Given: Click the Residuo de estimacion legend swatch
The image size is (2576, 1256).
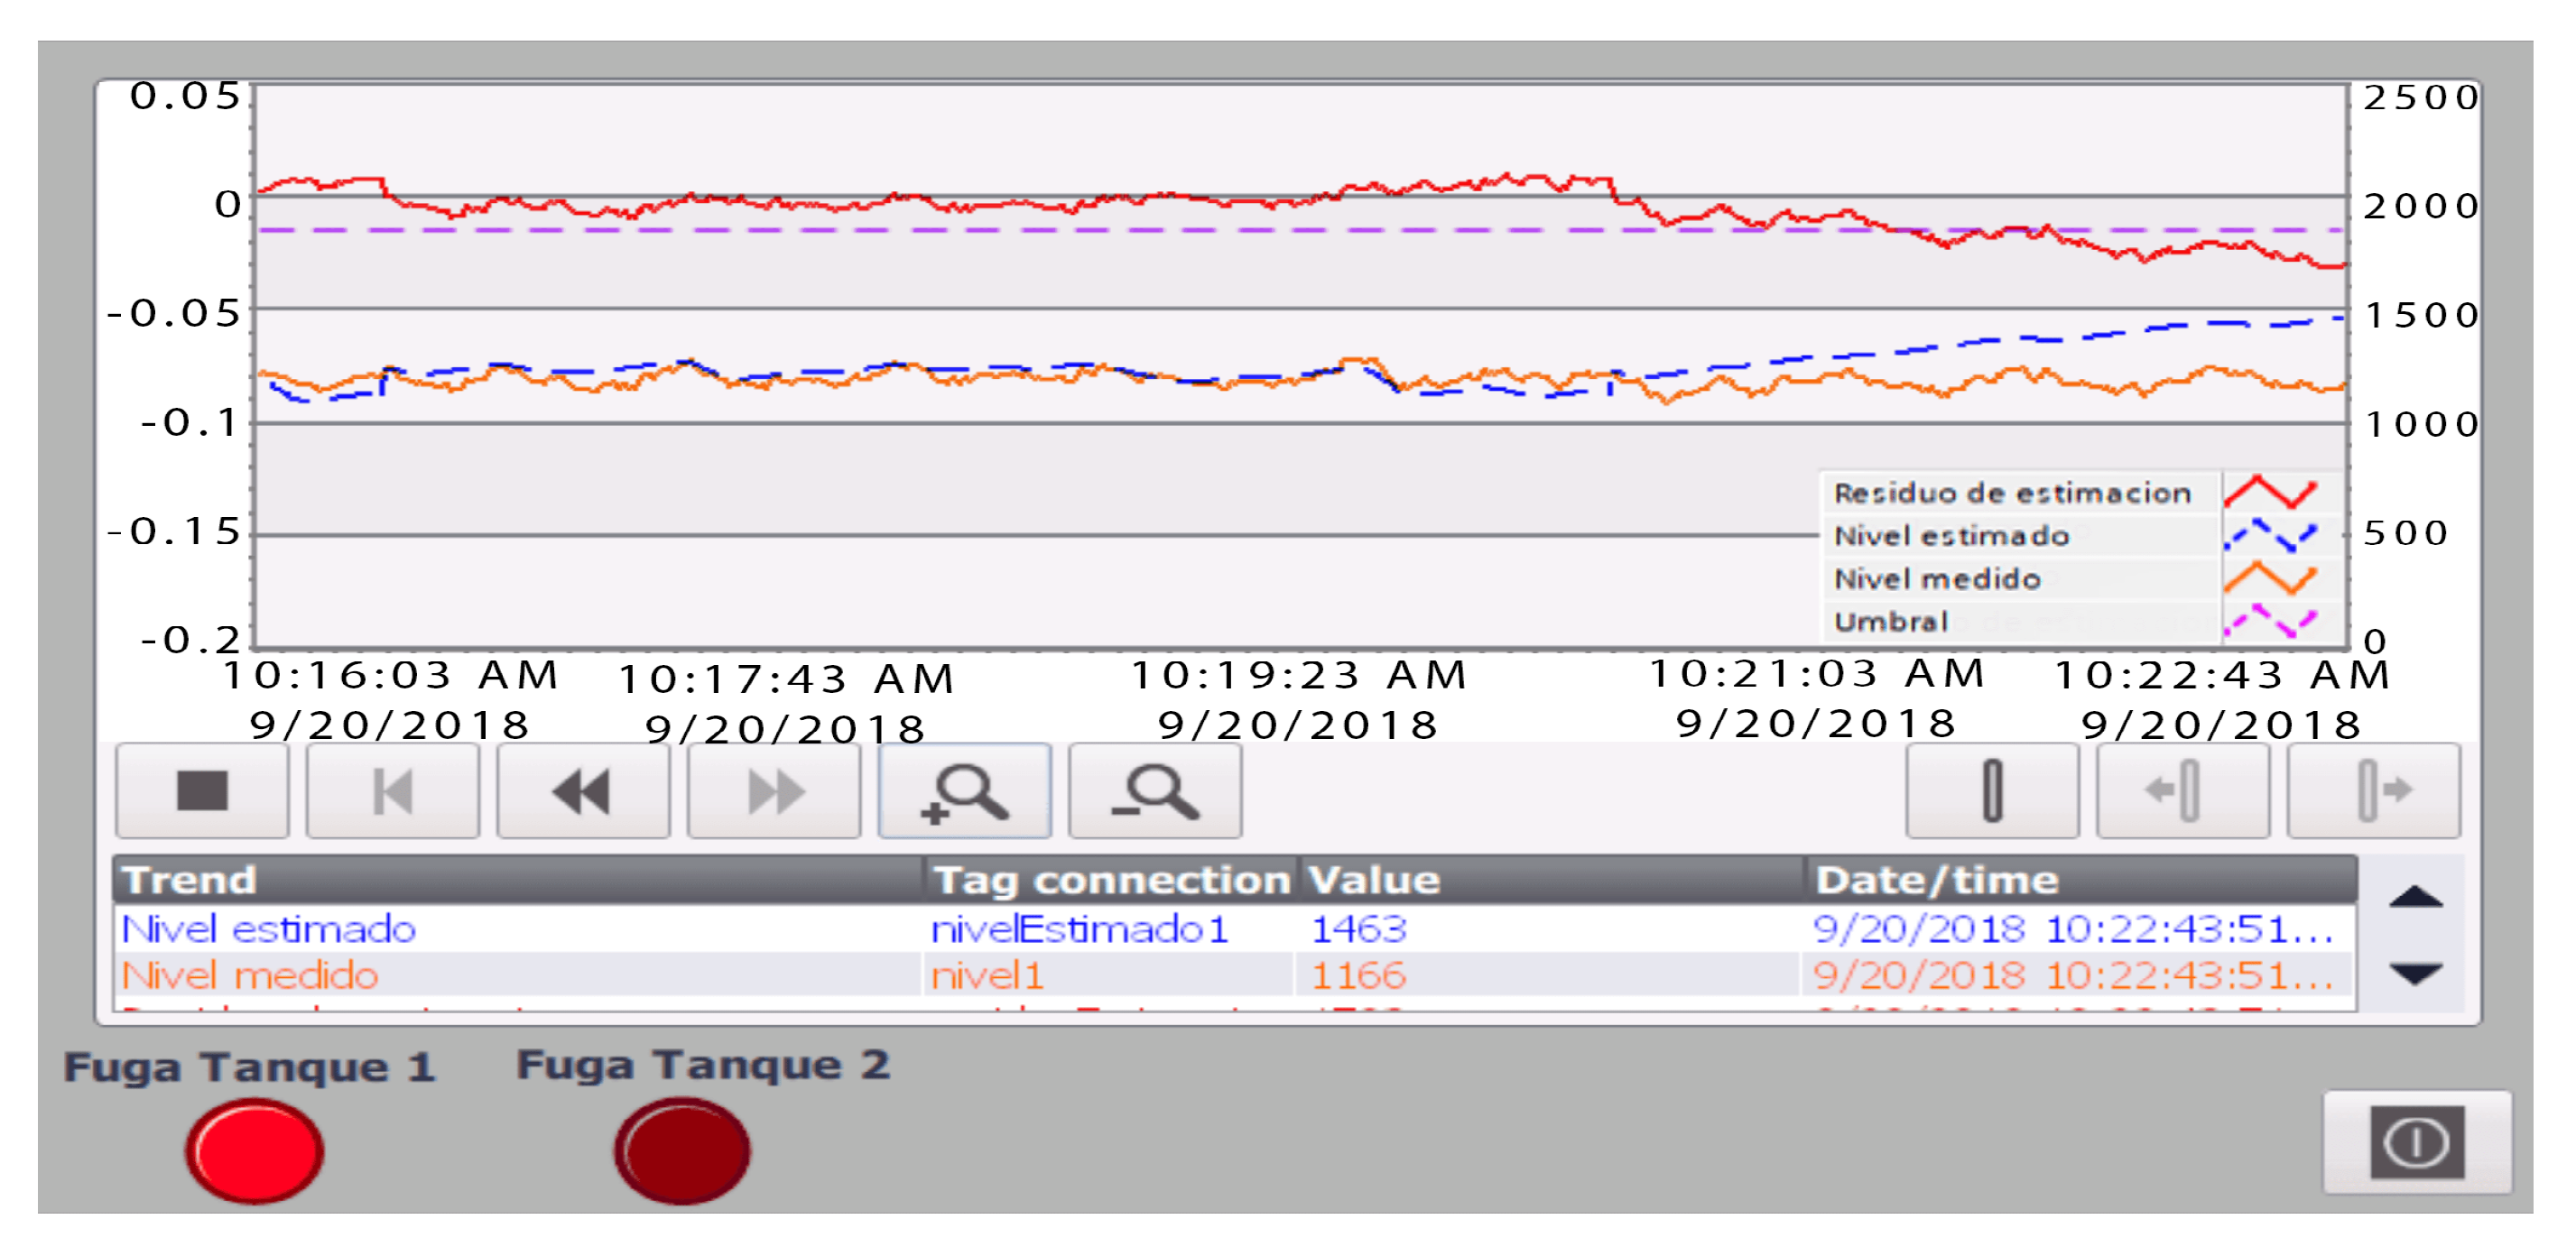Looking at the screenshot, I should 2270,492.
